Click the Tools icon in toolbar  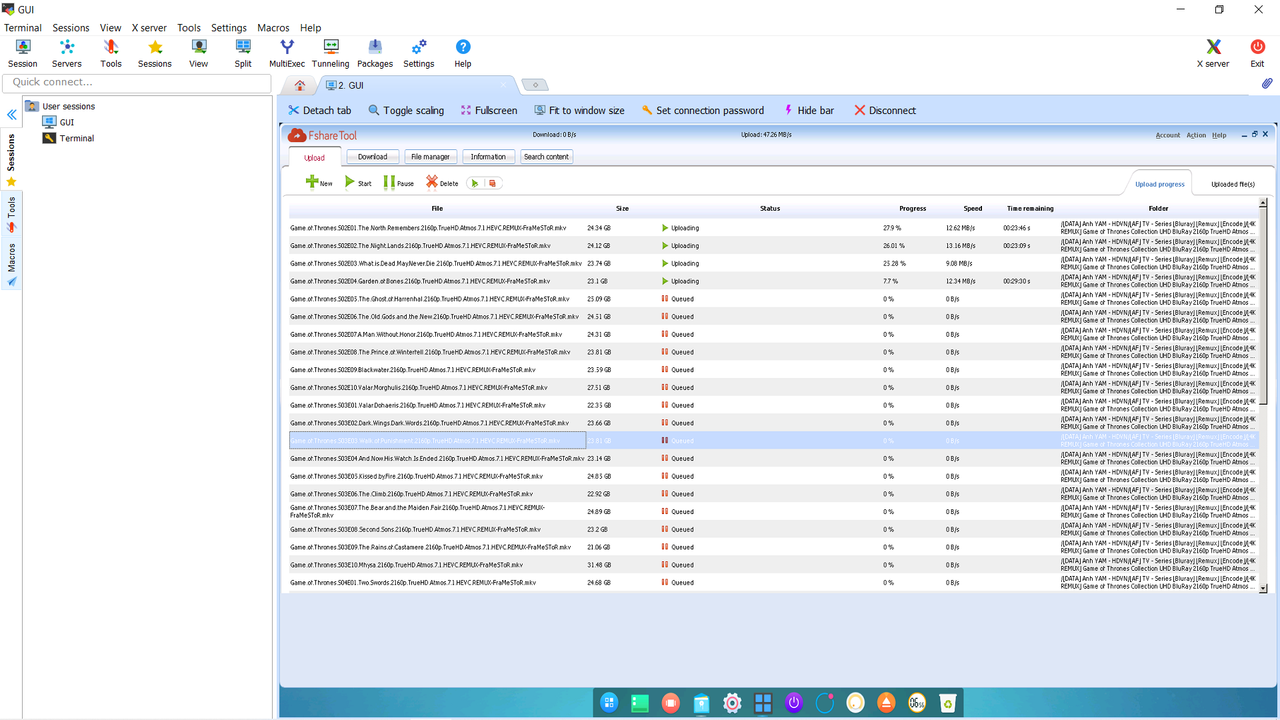(111, 54)
